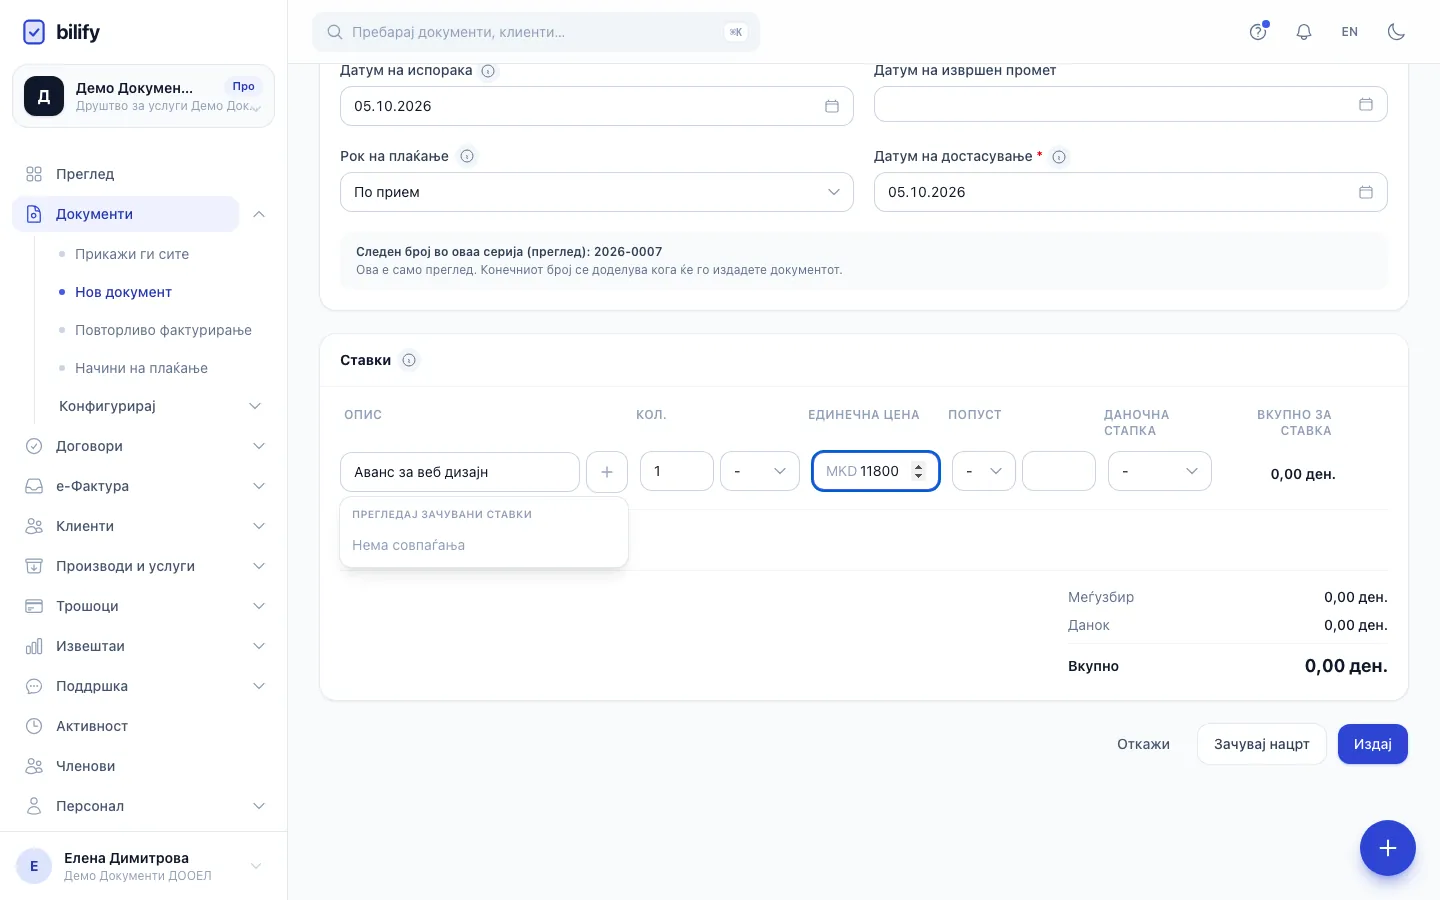Open Прикажи ги сите
The height and width of the screenshot is (900, 1440).
[132, 254]
